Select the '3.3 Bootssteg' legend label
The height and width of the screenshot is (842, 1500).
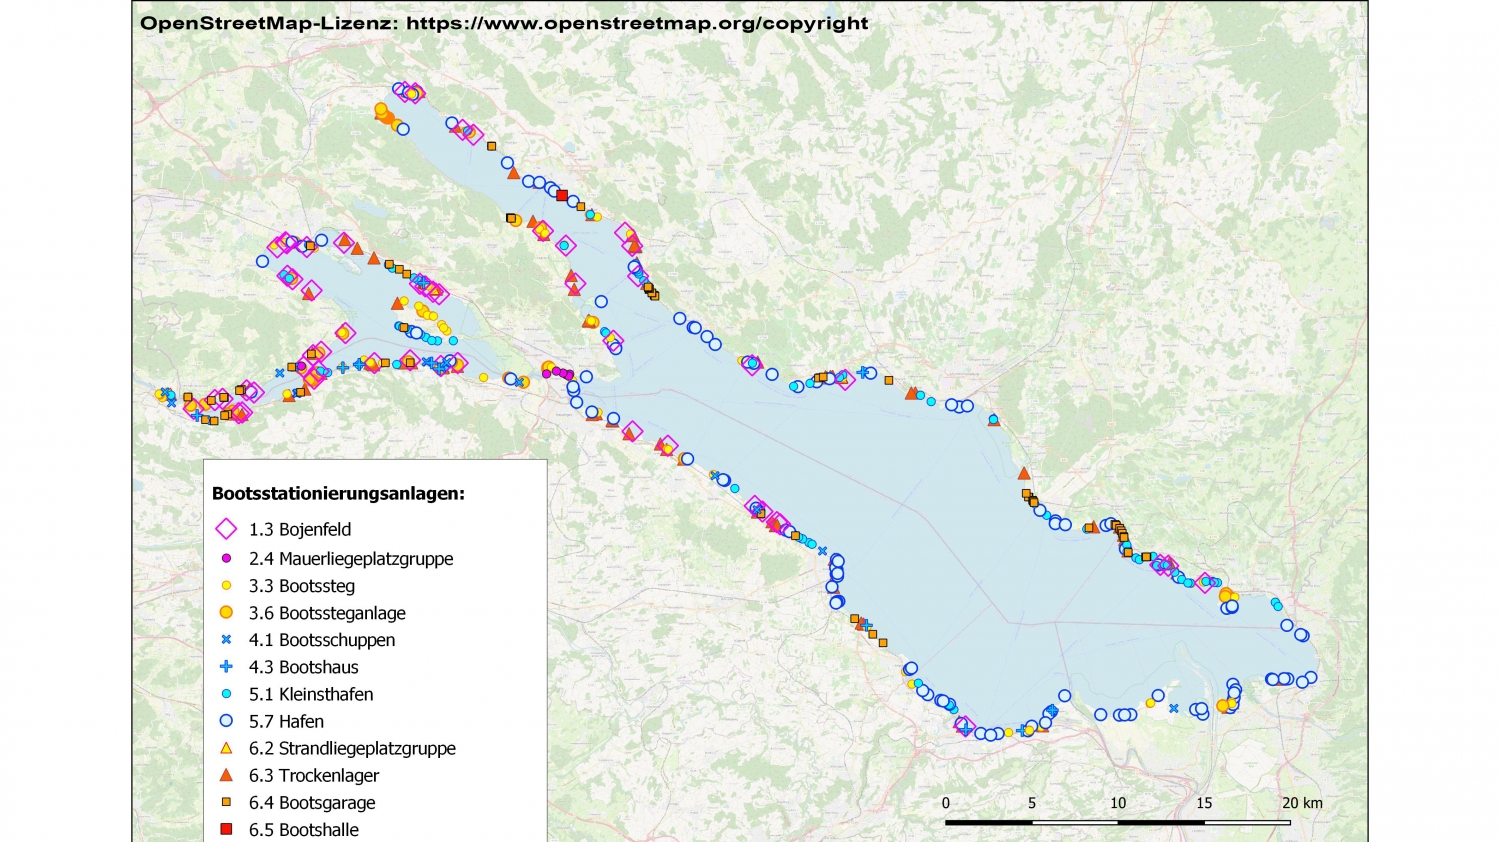[x=302, y=586]
